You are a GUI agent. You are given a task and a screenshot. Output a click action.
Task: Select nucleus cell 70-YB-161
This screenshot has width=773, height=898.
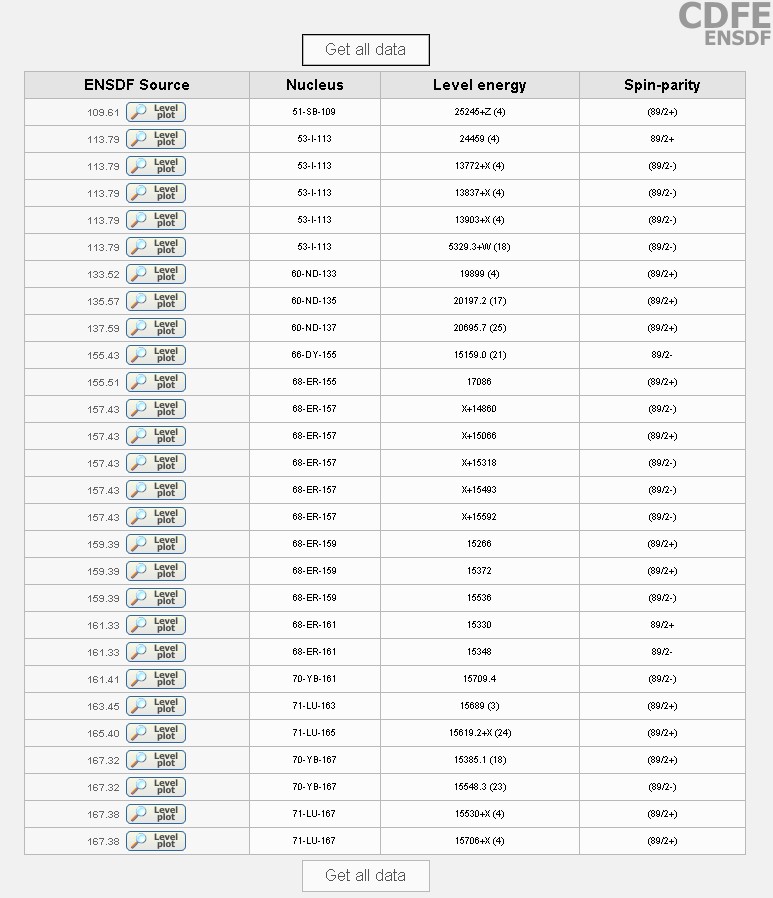[314, 679]
